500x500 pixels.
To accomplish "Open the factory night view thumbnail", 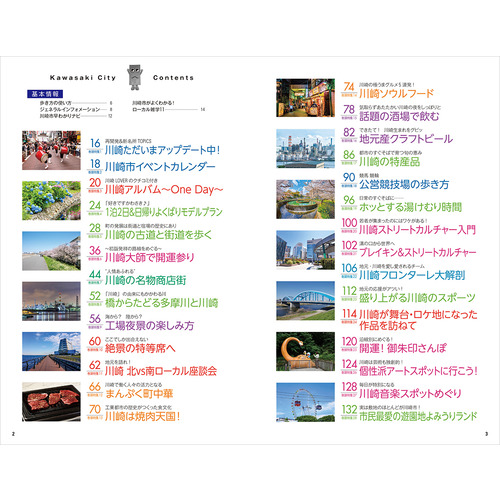I will [51, 301].
